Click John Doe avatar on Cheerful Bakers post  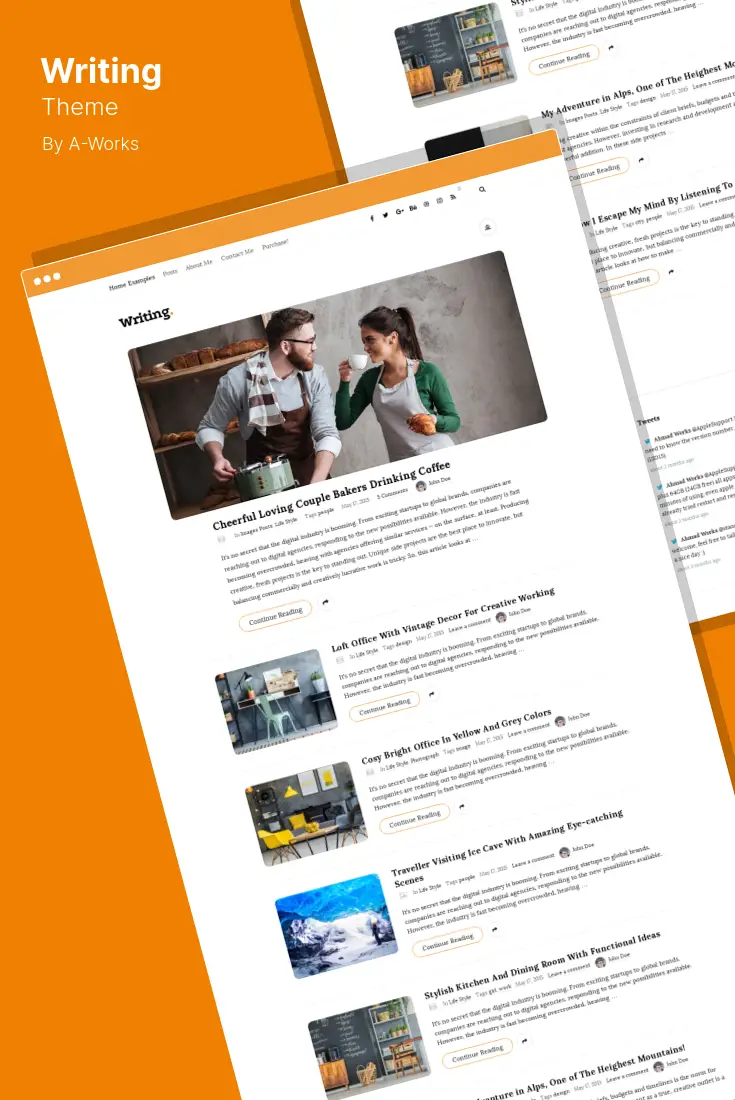pos(421,485)
